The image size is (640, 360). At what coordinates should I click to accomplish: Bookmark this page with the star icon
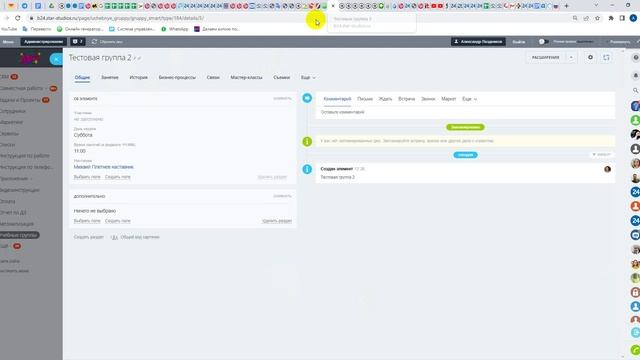pos(598,18)
